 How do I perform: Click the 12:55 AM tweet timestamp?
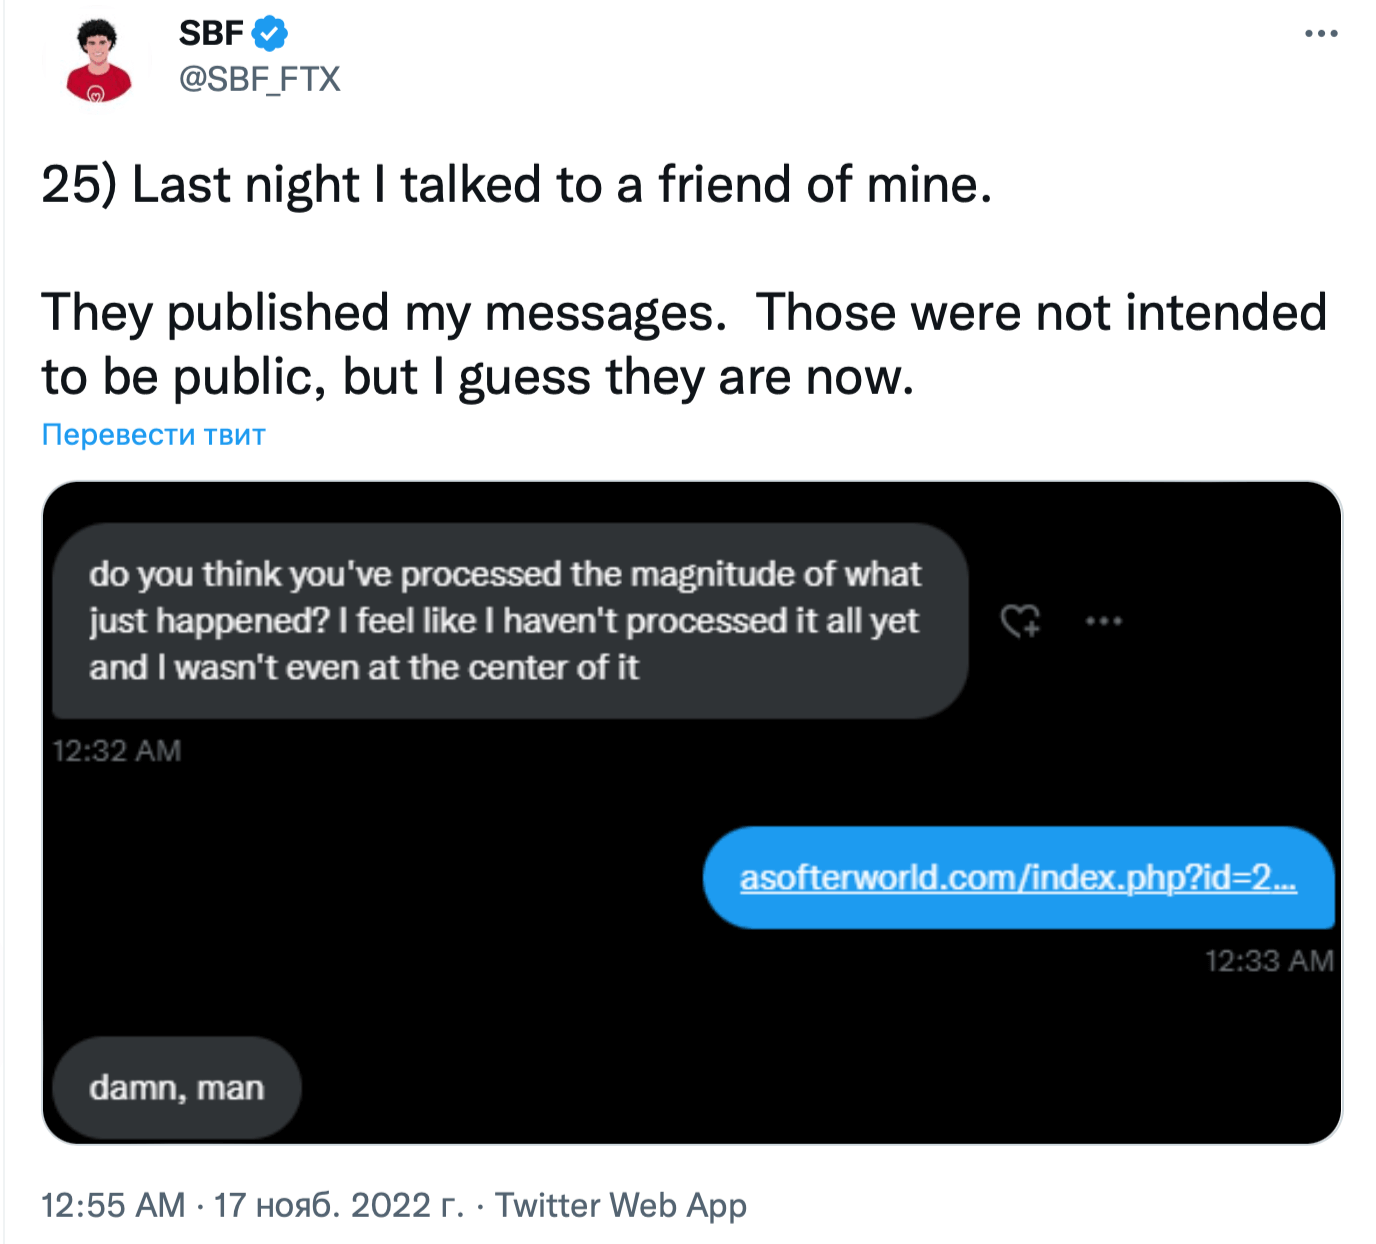113,1205
